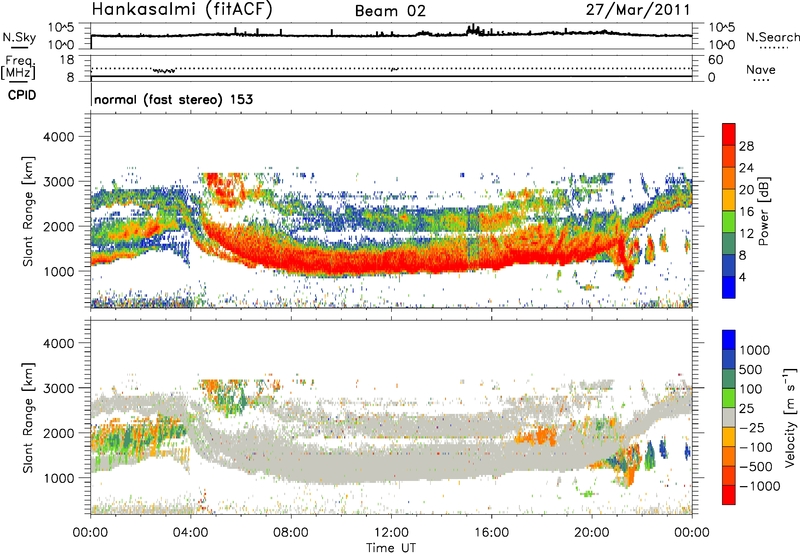Click the 'Beam 02' label
The image size is (800, 554).
[390, 11]
